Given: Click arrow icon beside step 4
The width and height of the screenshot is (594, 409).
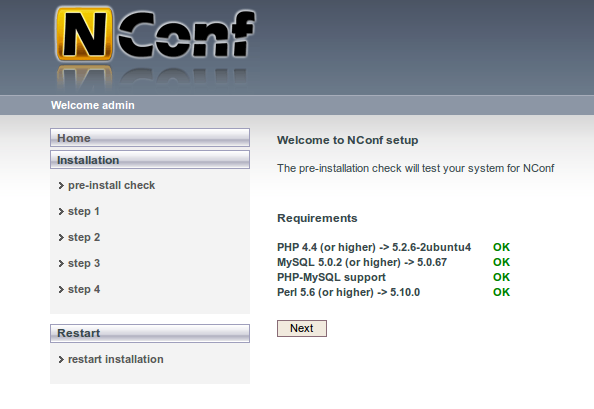Looking at the screenshot, I should click(x=61, y=290).
